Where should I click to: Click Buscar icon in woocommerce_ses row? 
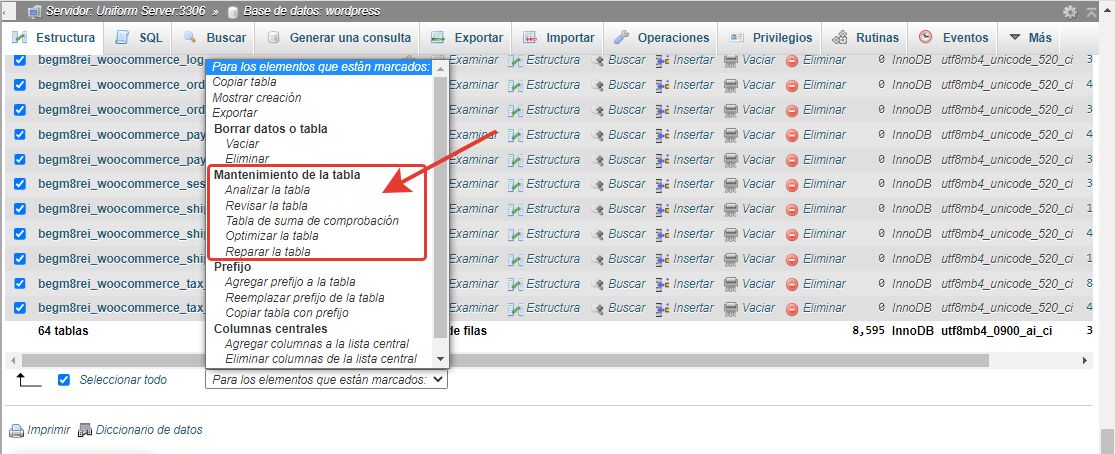(x=597, y=184)
